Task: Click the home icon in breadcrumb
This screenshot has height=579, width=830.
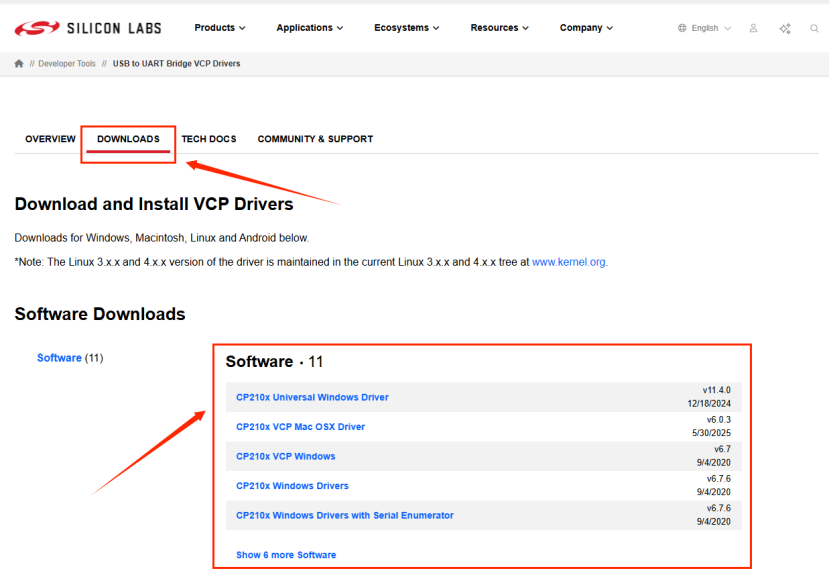Action: (x=19, y=64)
